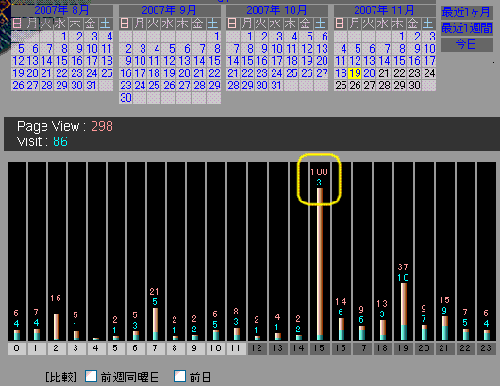Screen dimensions: 500x386
Task: Select November 20 in the 11月 calendar
Action: coord(369,73)
